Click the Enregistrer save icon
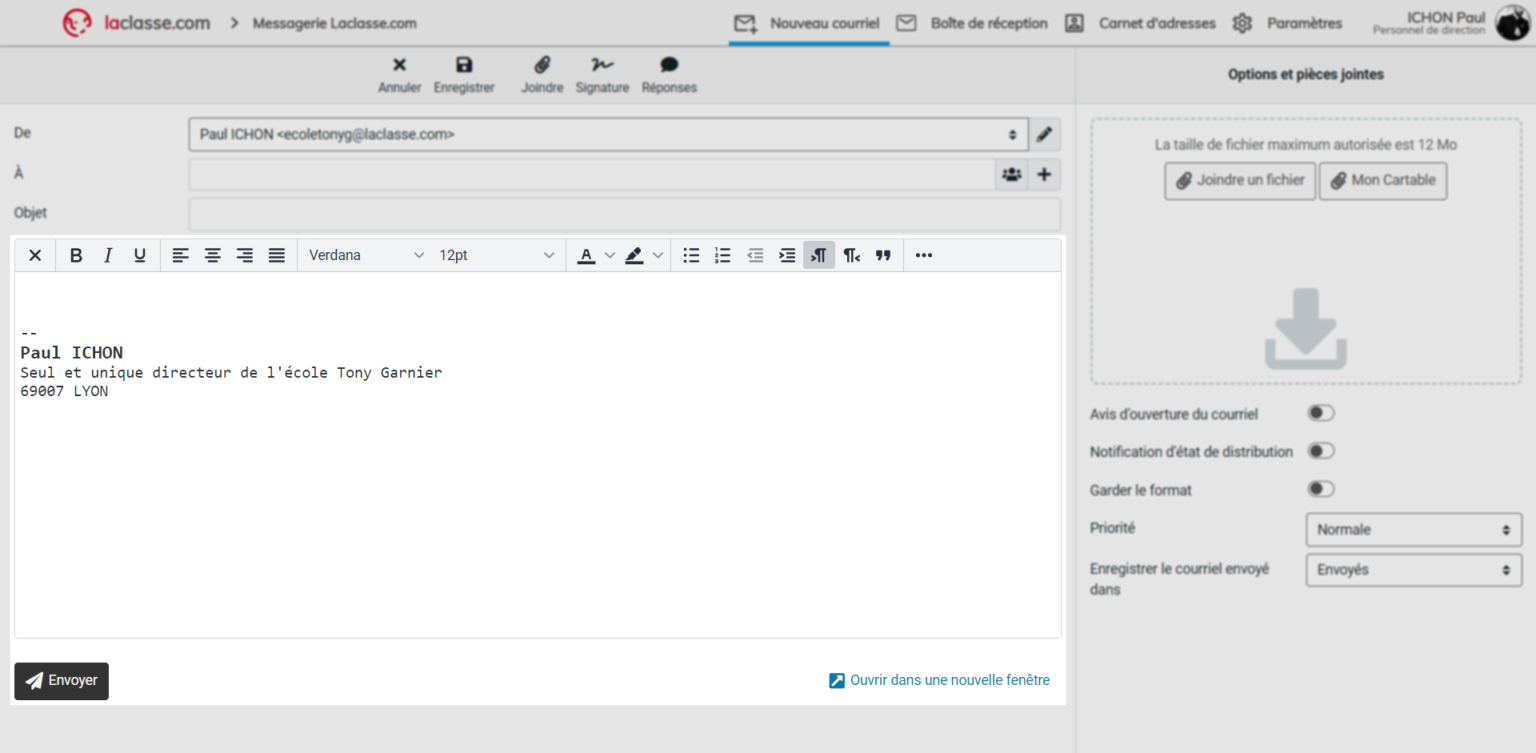The width and height of the screenshot is (1536, 753). pos(463,66)
